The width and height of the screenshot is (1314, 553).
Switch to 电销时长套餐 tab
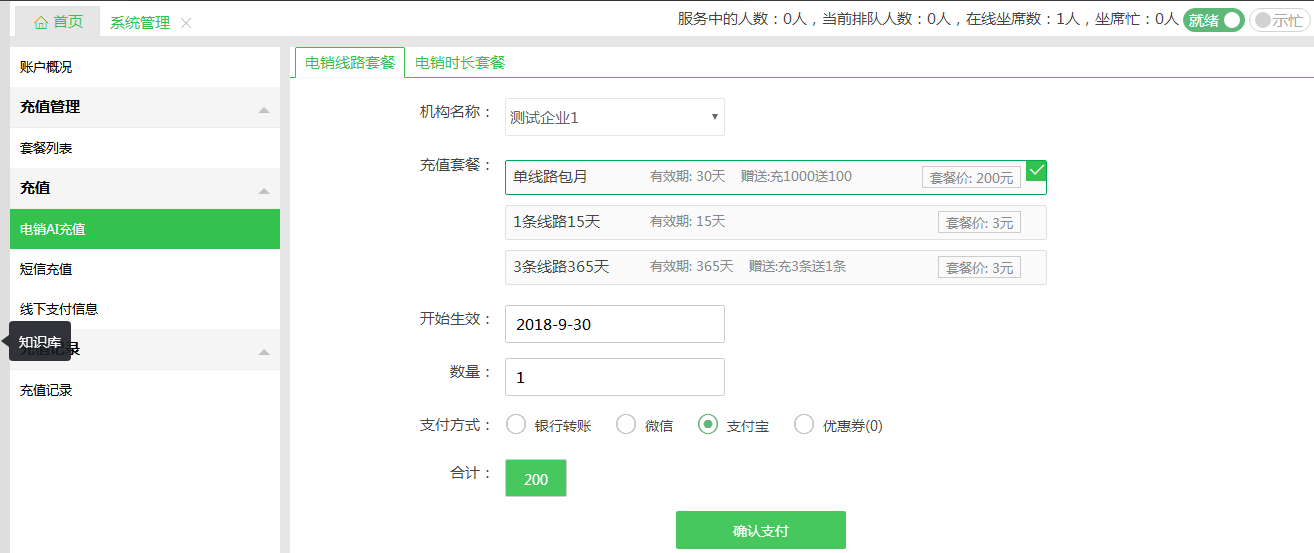460,63
